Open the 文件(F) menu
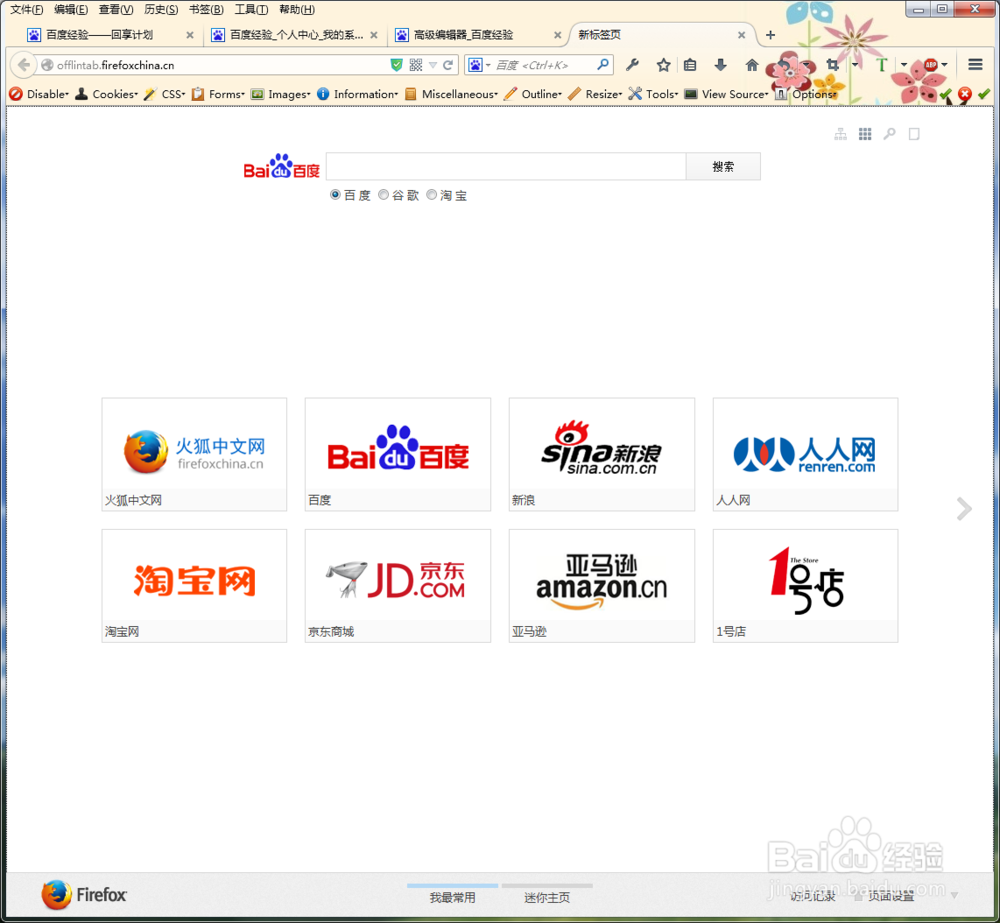This screenshot has height=923, width=1000. click(x=27, y=10)
